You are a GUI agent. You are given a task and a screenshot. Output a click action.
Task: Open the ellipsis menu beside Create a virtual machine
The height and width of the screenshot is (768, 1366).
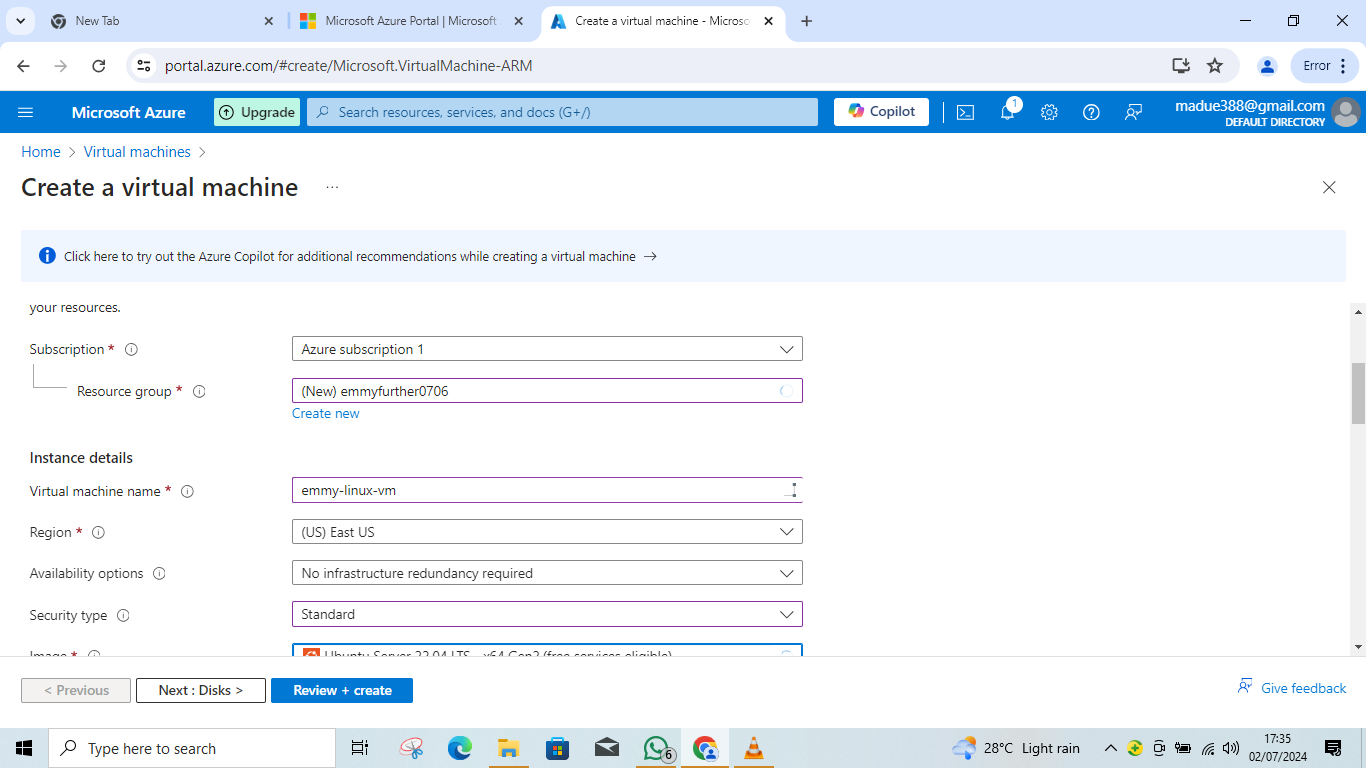coord(332,187)
